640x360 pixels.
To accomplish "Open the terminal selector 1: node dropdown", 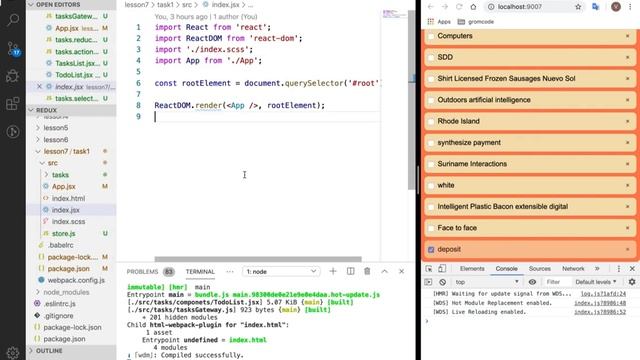I will tap(281, 271).
